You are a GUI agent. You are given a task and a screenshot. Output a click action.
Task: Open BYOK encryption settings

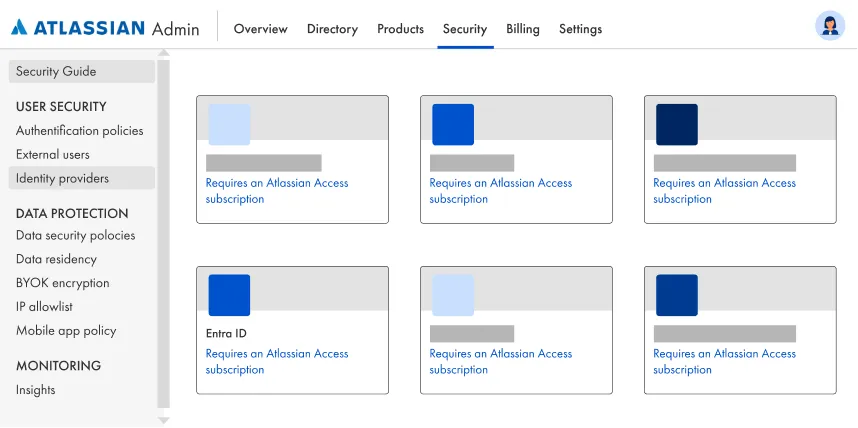(x=62, y=283)
